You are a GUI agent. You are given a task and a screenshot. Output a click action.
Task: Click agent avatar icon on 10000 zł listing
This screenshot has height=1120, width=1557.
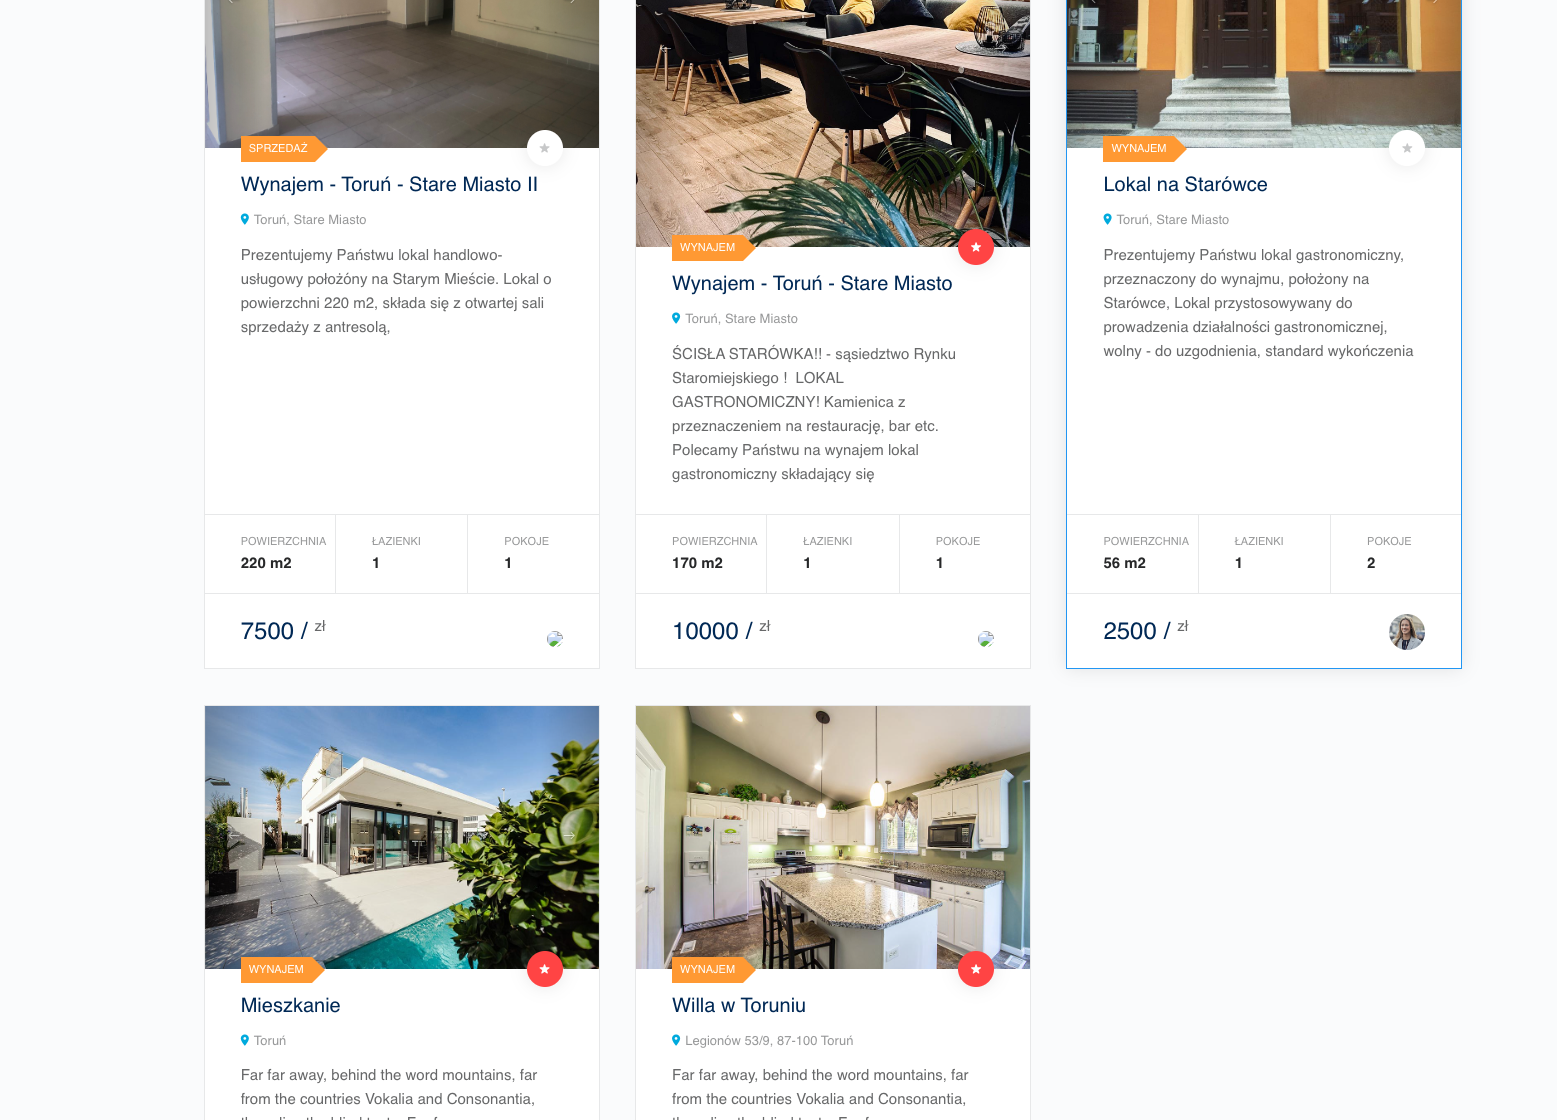[x=986, y=639]
